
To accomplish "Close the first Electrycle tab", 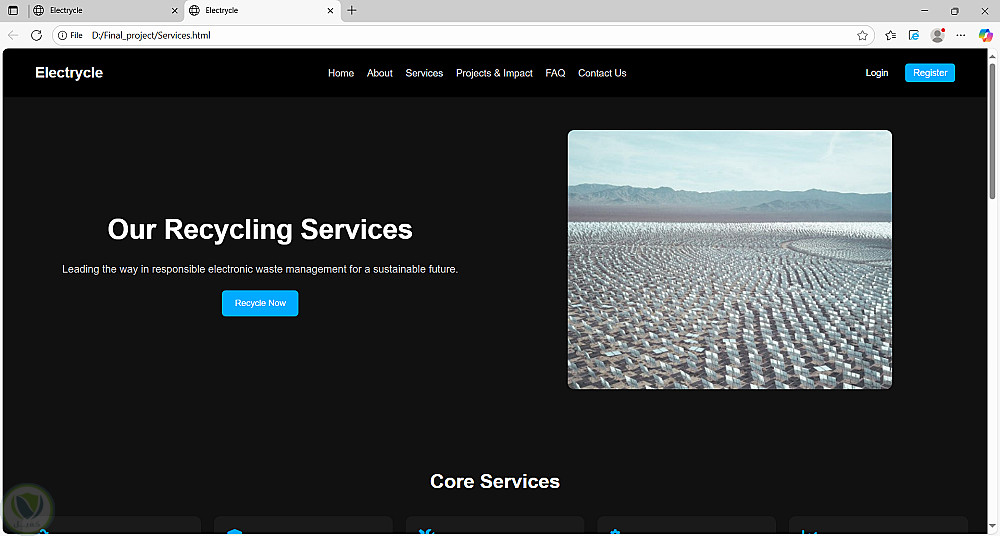I will point(175,10).
